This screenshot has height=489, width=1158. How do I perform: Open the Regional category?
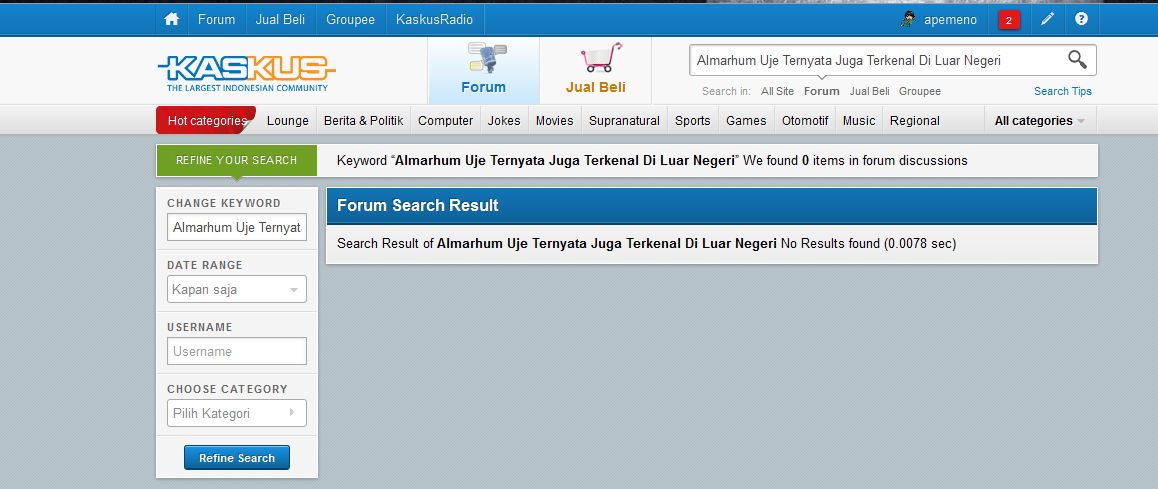coord(915,120)
